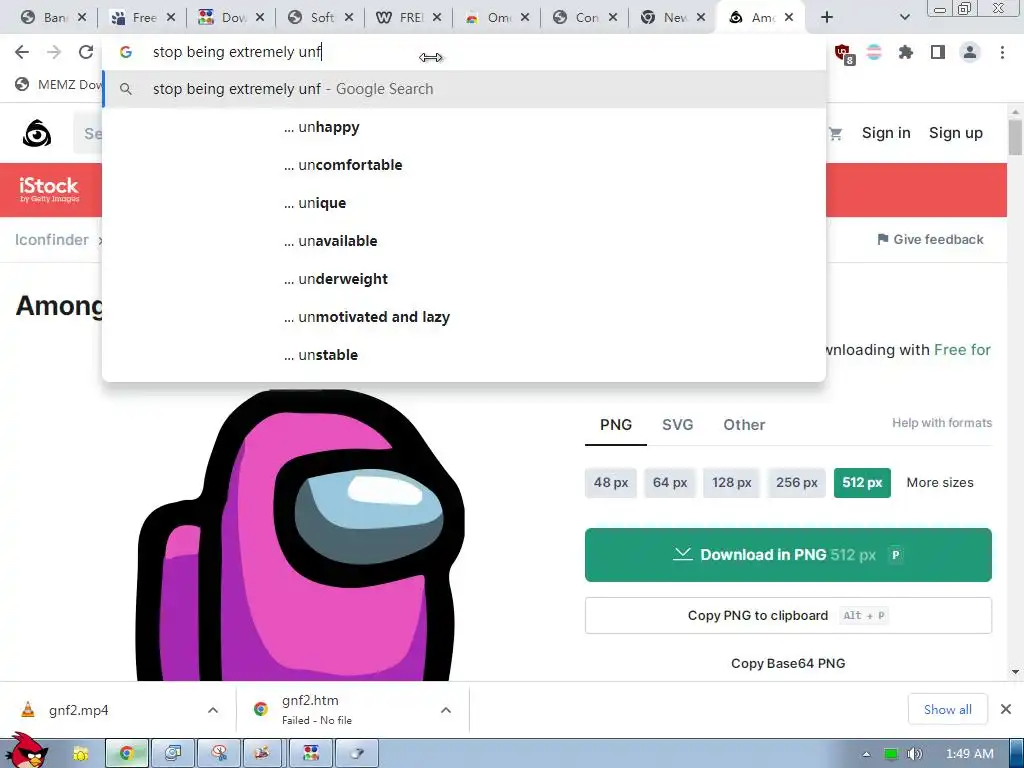Choose the 'unstable' search suggestion

[x=464, y=355]
